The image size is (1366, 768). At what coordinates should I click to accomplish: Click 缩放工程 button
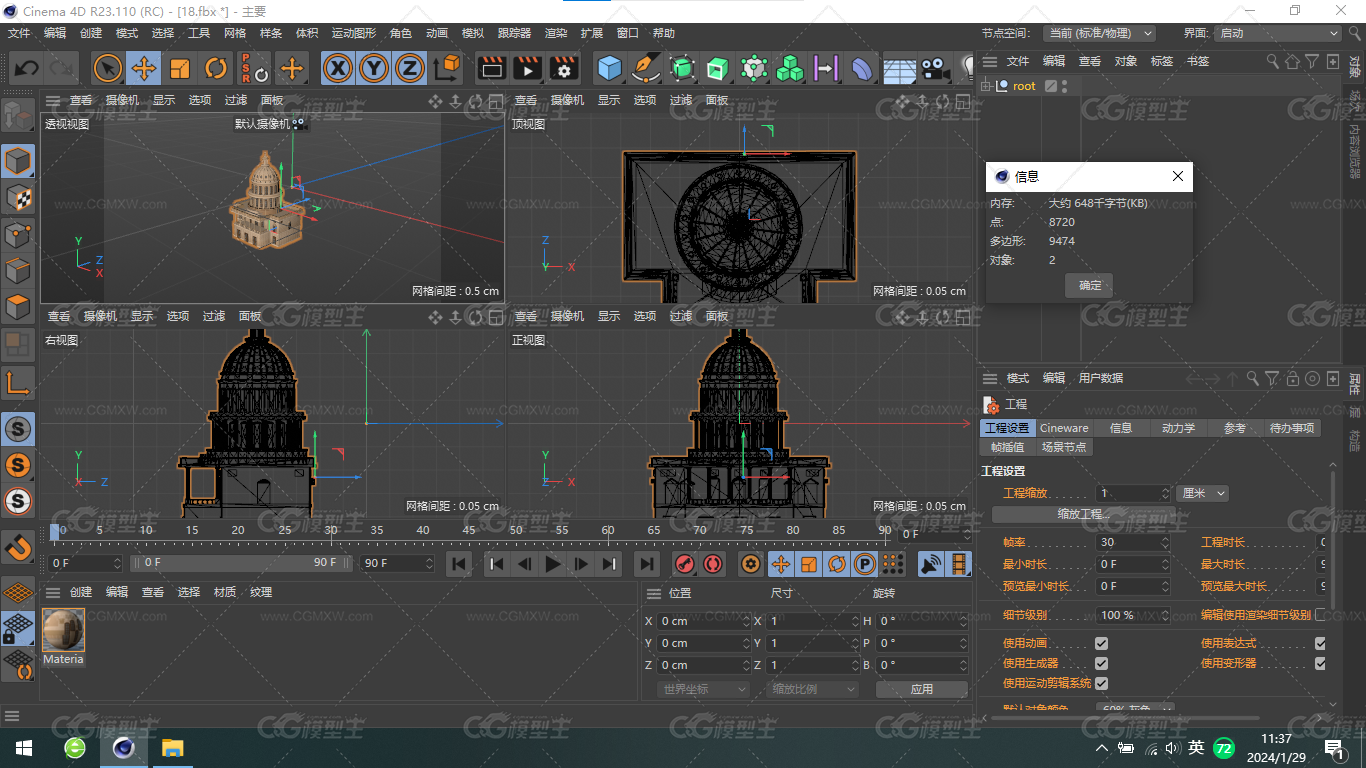pos(1084,514)
